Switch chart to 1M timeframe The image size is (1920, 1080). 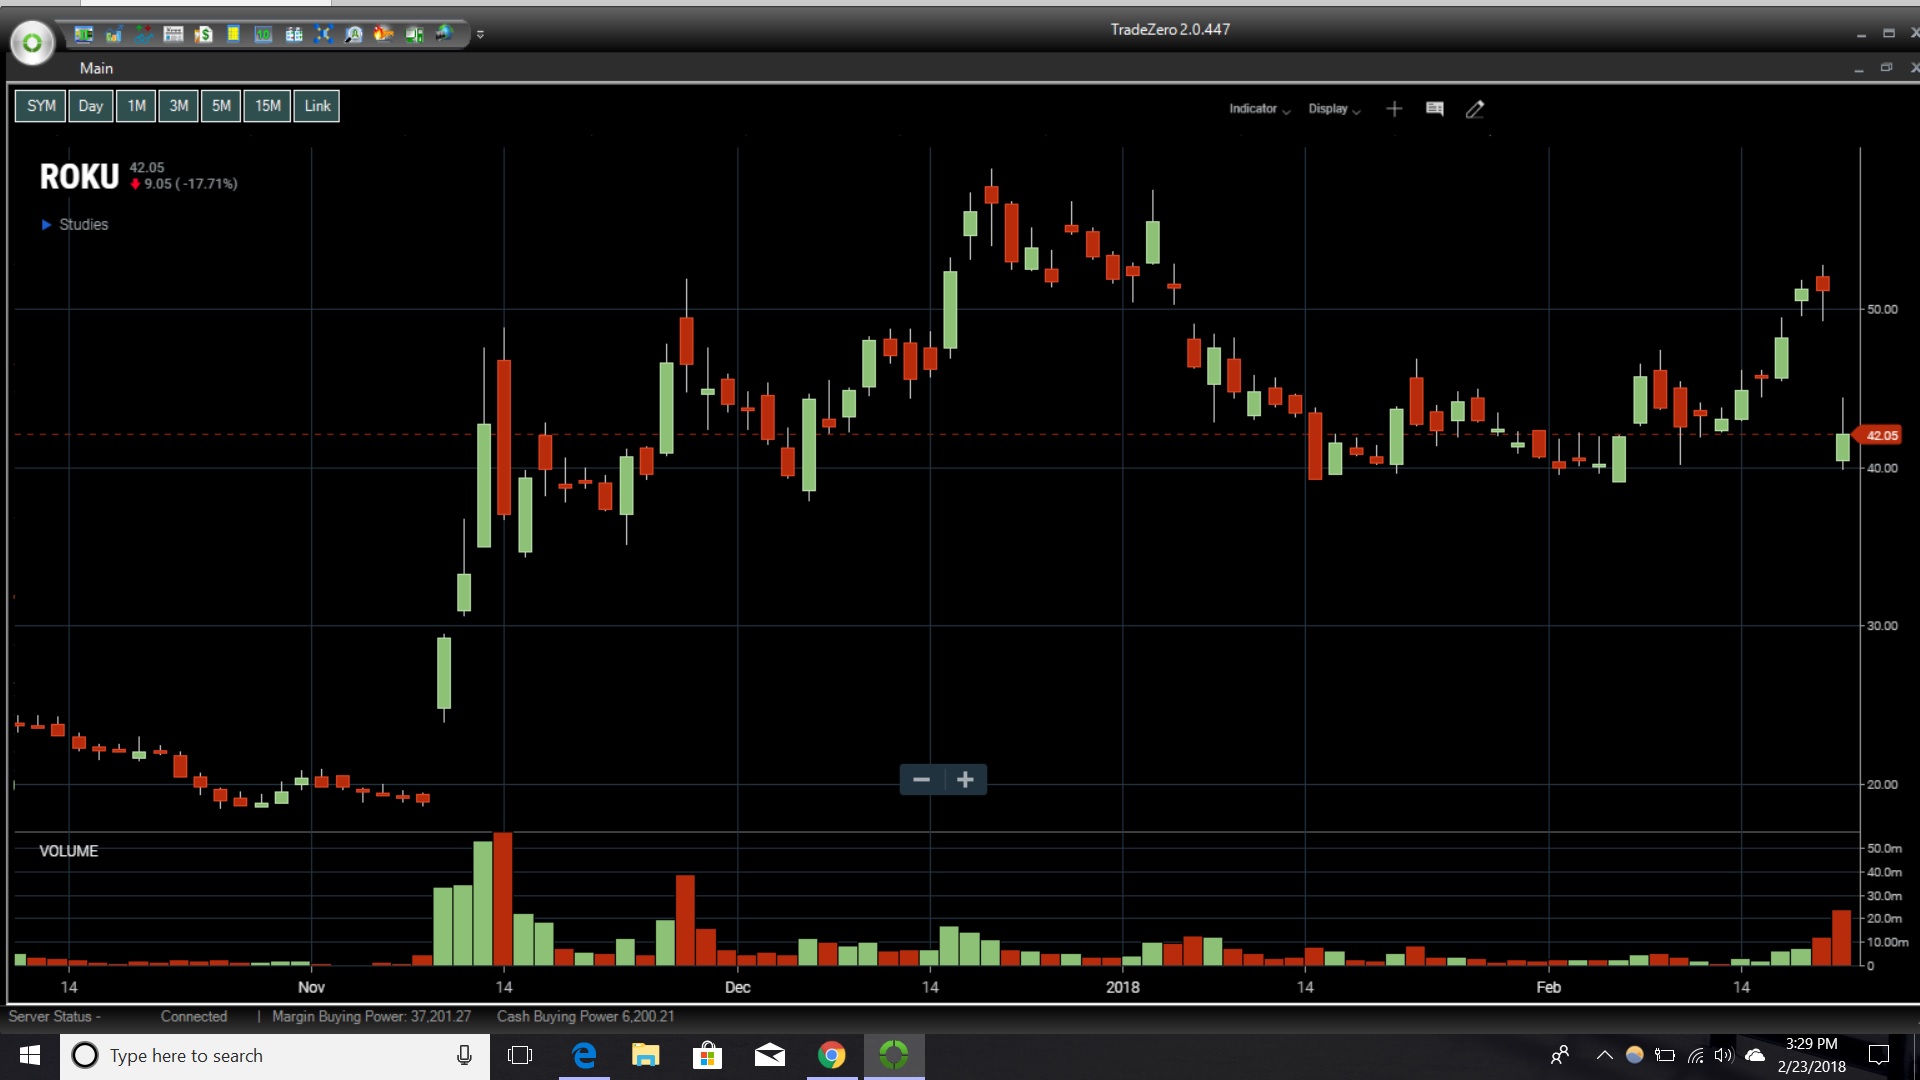tap(136, 106)
